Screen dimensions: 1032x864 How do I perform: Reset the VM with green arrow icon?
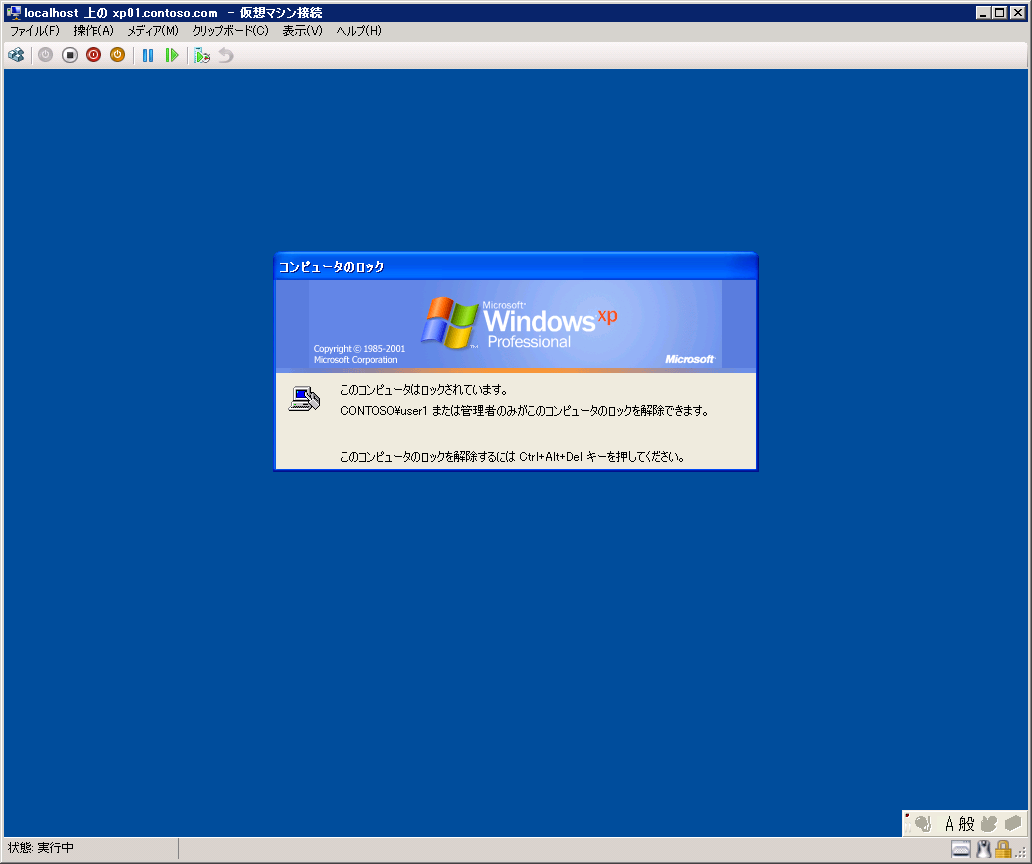(x=172, y=55)
